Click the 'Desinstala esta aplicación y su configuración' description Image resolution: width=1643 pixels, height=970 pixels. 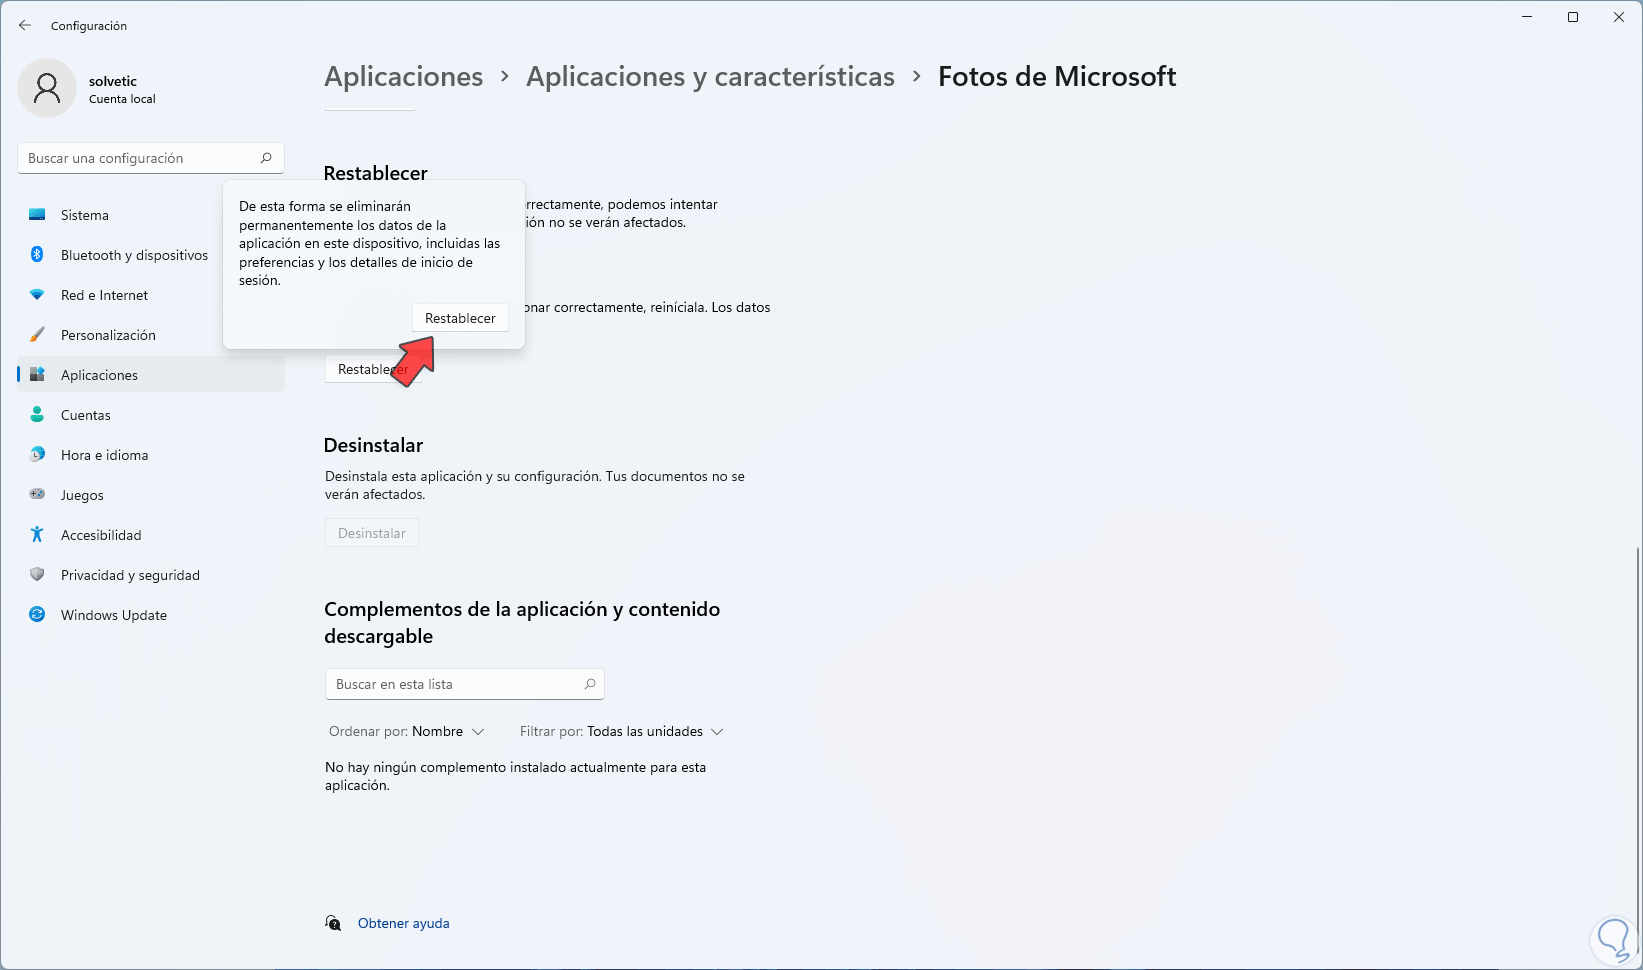tap(535, 485)
